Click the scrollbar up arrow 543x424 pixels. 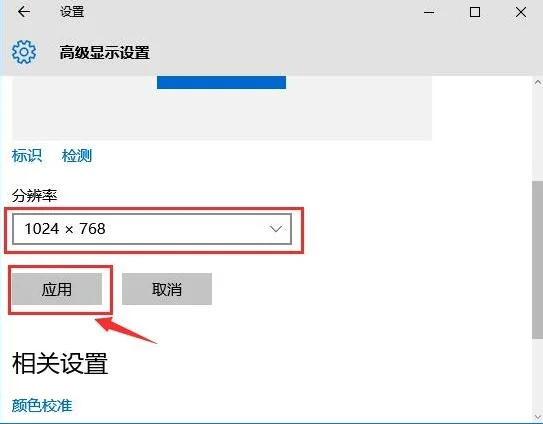click(x=537, y=82)
